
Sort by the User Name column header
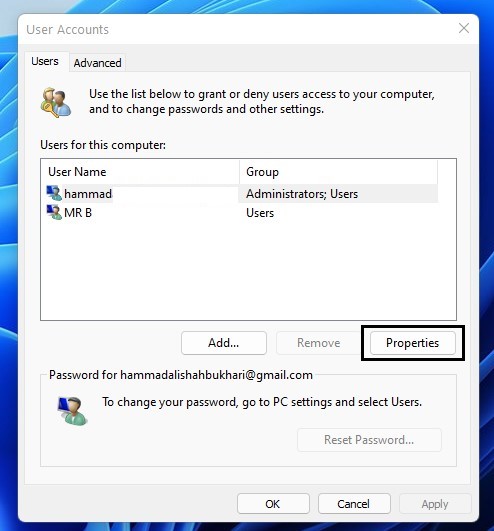[140, 172]
